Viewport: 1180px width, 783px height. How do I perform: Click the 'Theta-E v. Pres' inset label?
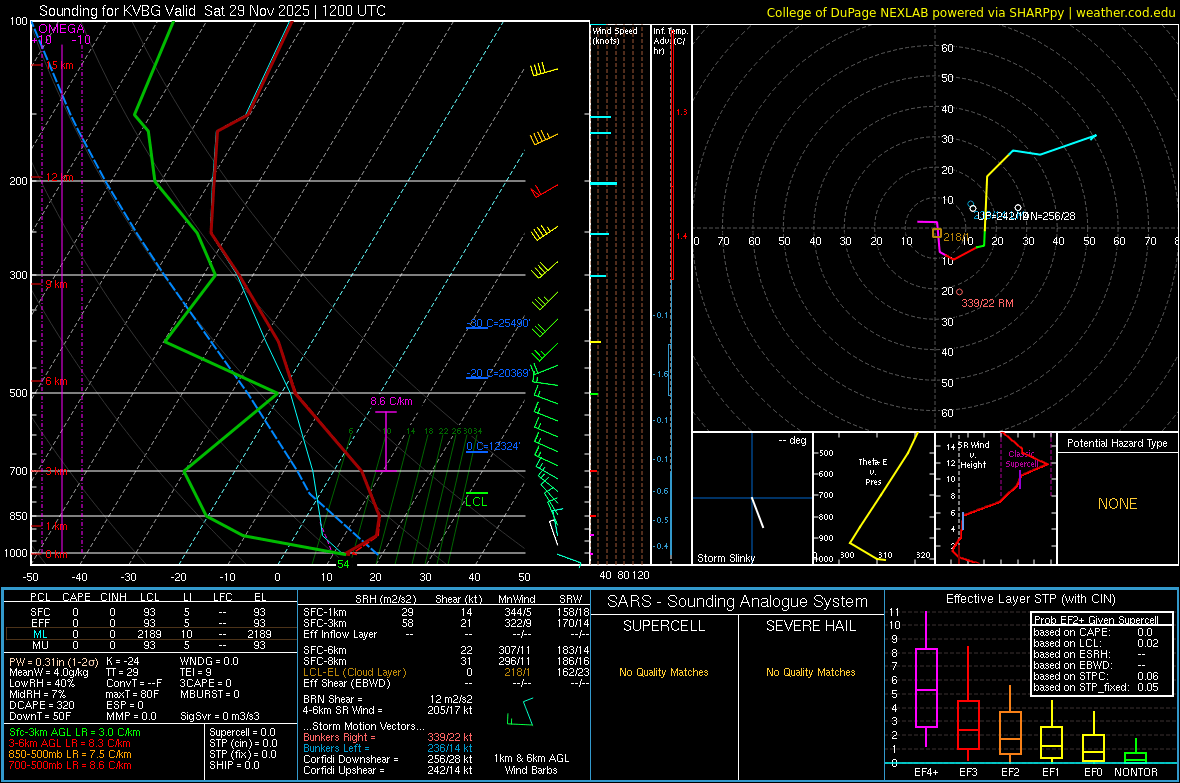pos(873,471)
